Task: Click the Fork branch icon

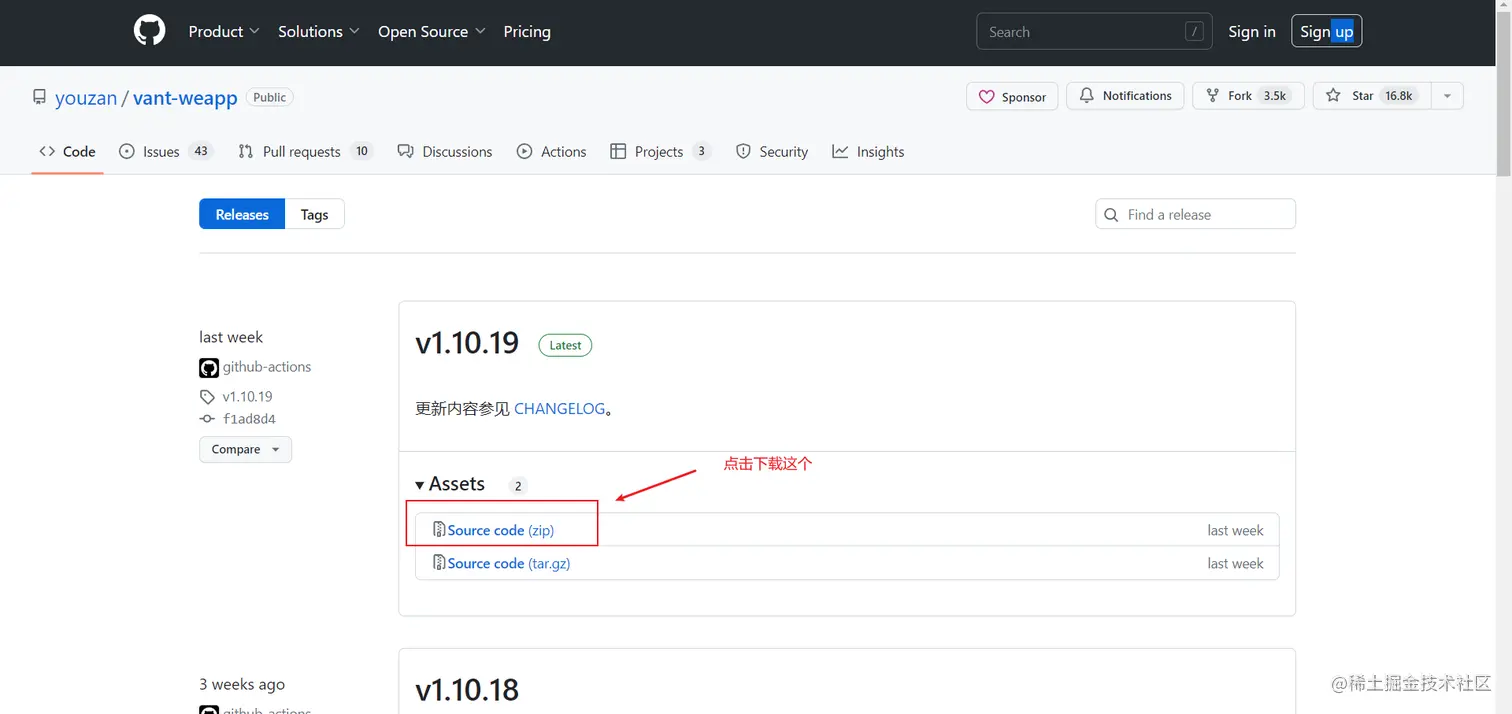Action: pyautogui.click(x=1213, y=96)
